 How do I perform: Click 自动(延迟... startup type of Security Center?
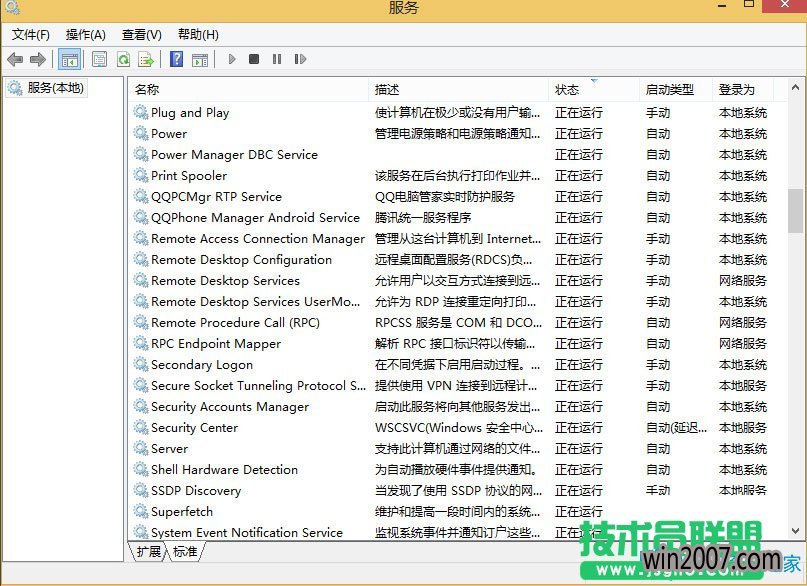pyautogui.click(x=676, y=428)
